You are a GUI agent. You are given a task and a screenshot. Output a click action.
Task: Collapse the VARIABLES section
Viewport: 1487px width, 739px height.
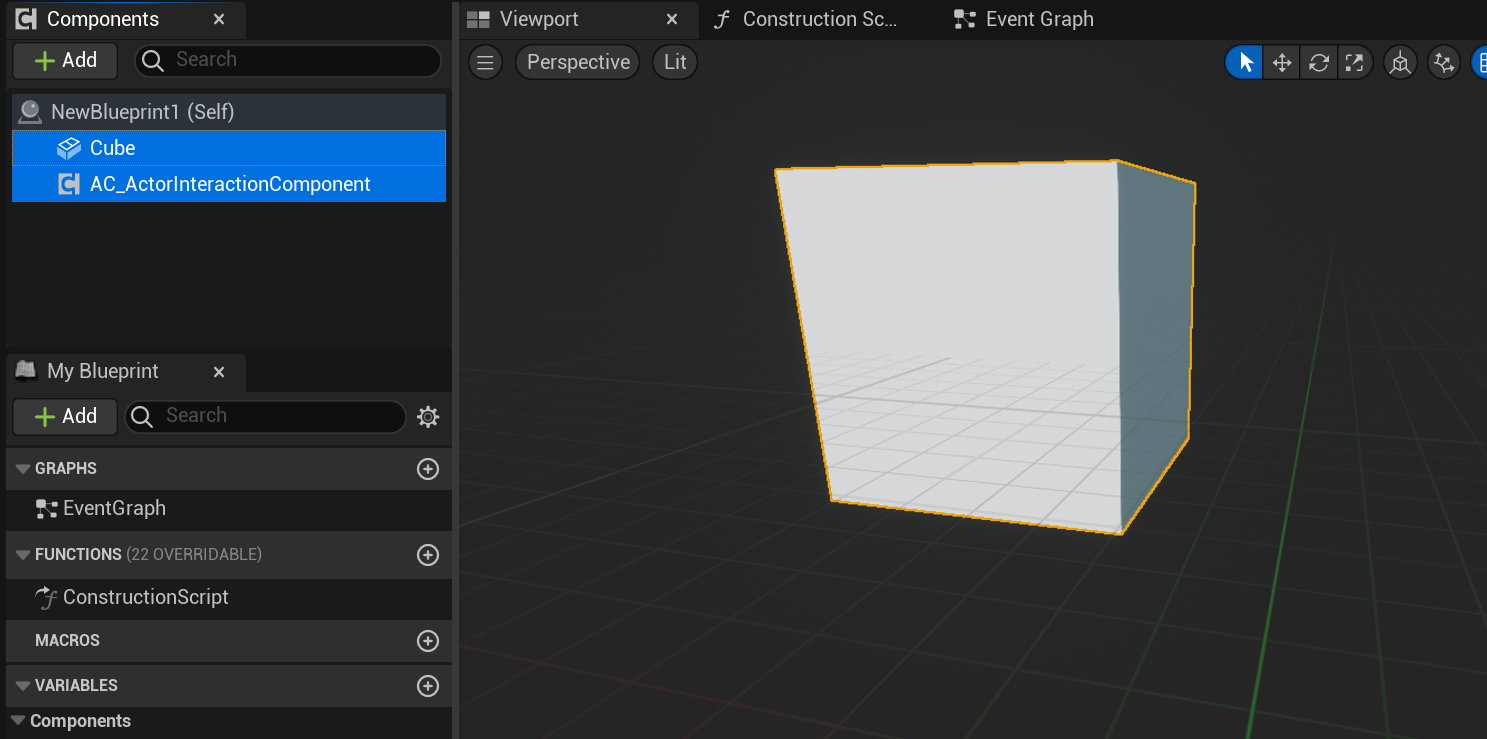(22, 686)
